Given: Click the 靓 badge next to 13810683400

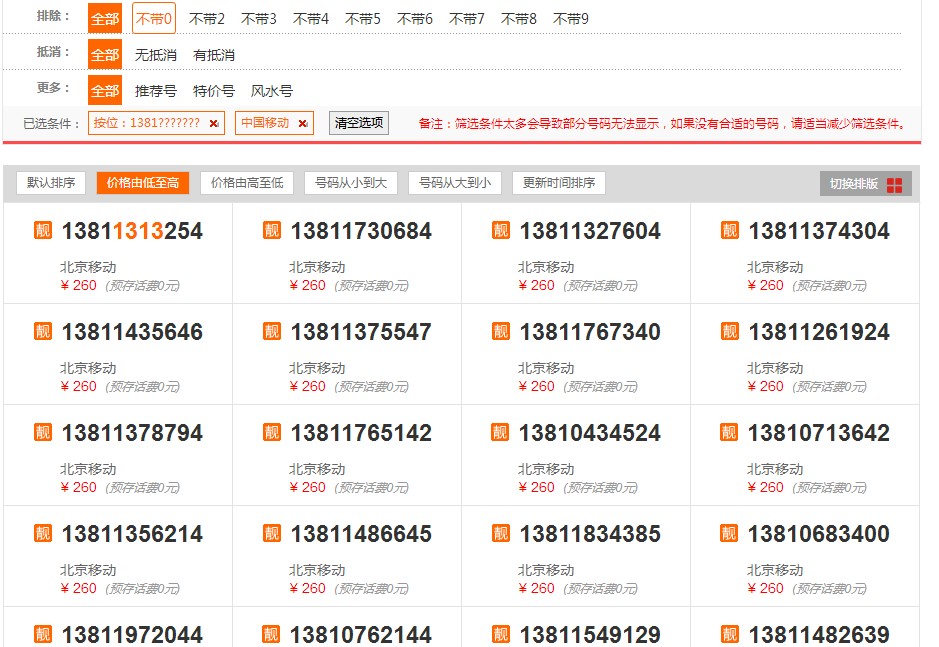Looking at the screenshot, I should click(729, 533).
